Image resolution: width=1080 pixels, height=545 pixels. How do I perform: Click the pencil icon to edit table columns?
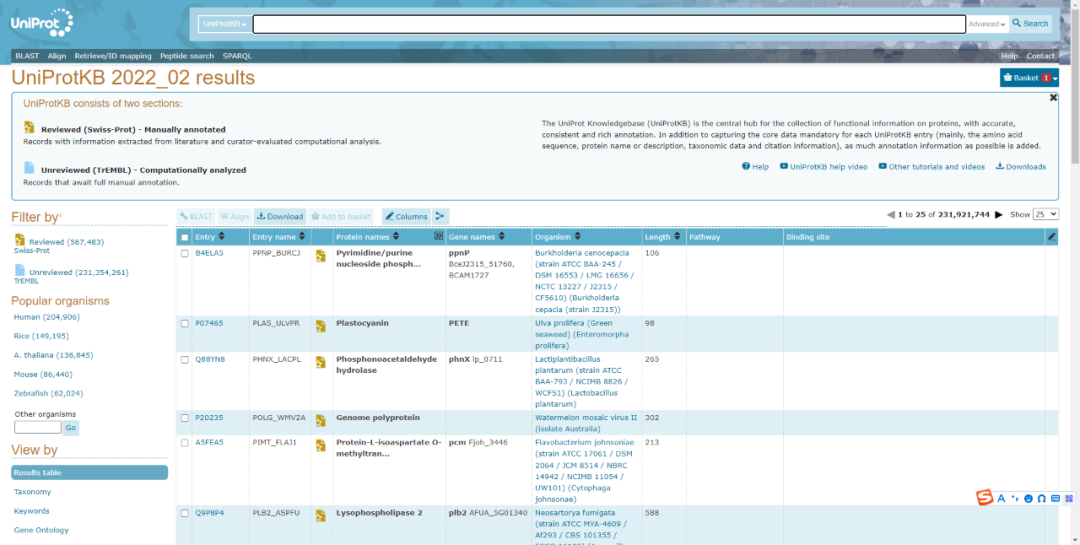pyautogui.click(x=1051, y=237)
